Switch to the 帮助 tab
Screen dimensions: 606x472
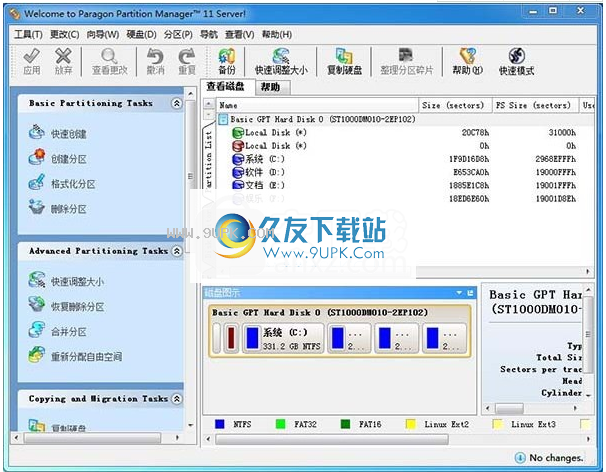point(271,87)
